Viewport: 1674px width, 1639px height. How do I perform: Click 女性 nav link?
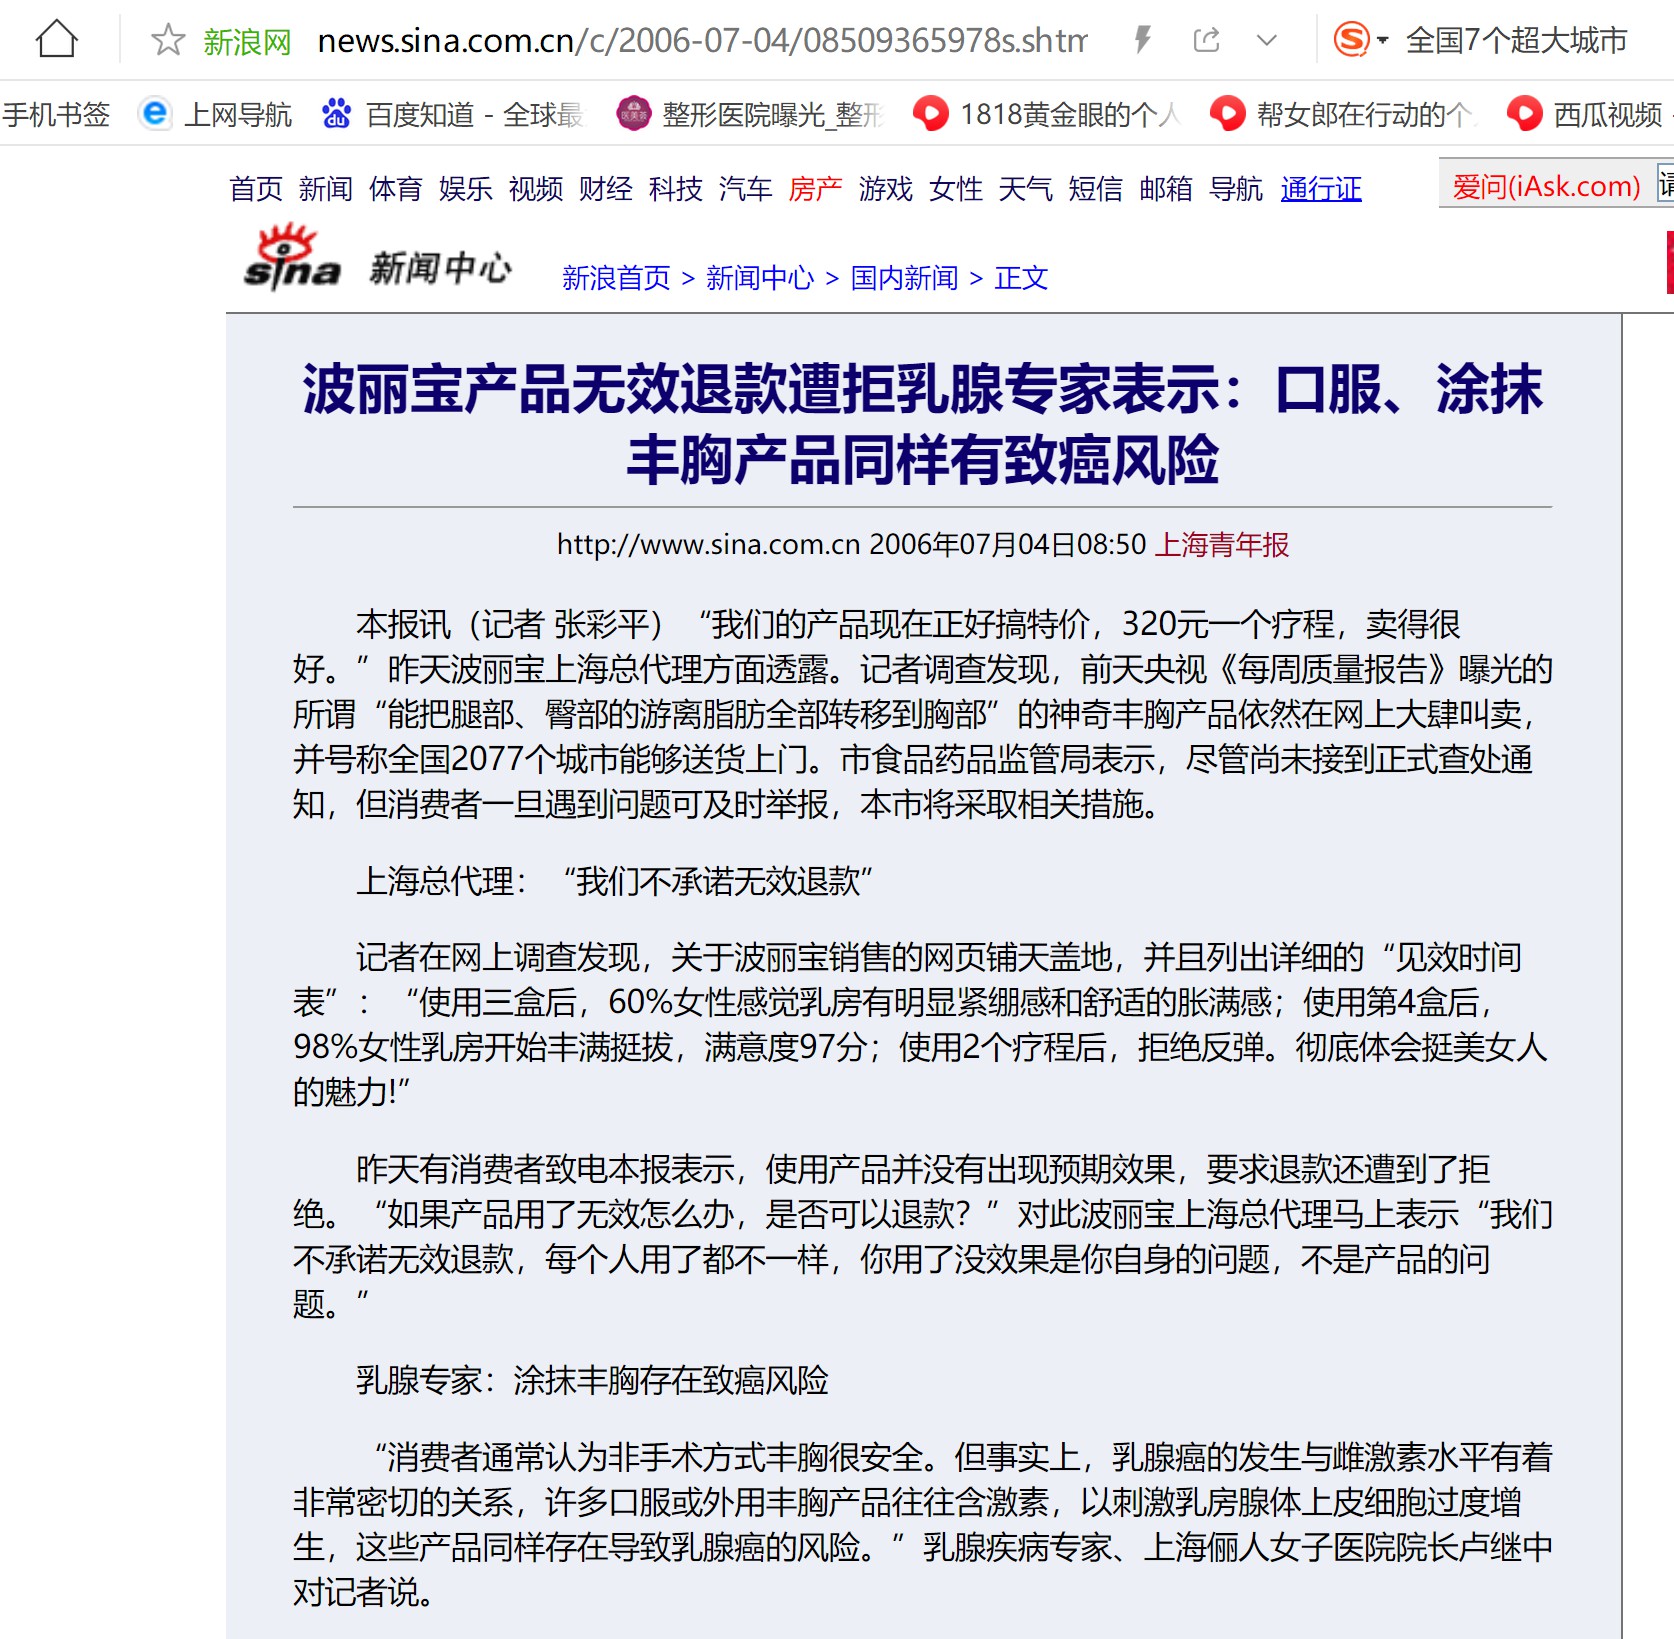click(x=956, y=189)
